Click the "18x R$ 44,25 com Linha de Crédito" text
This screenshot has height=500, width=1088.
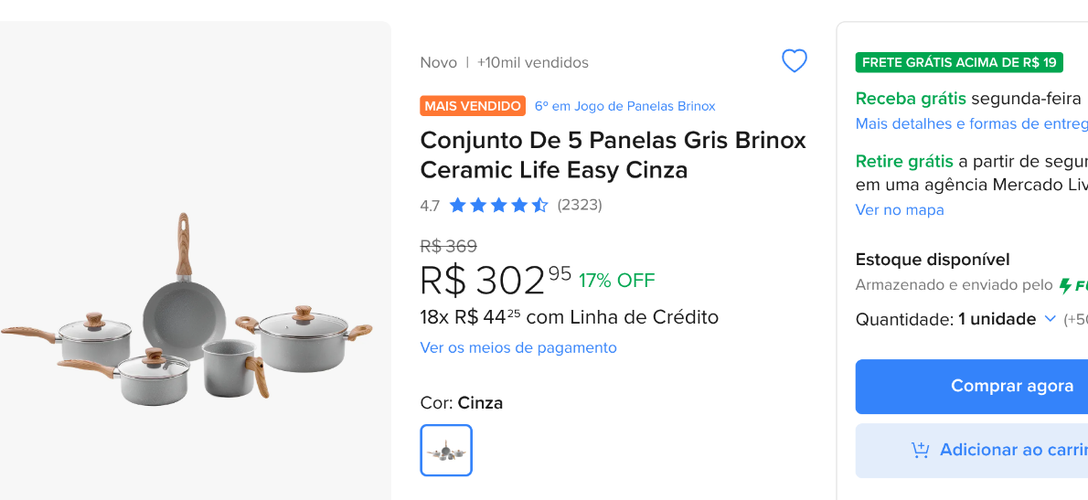(569, 317)
